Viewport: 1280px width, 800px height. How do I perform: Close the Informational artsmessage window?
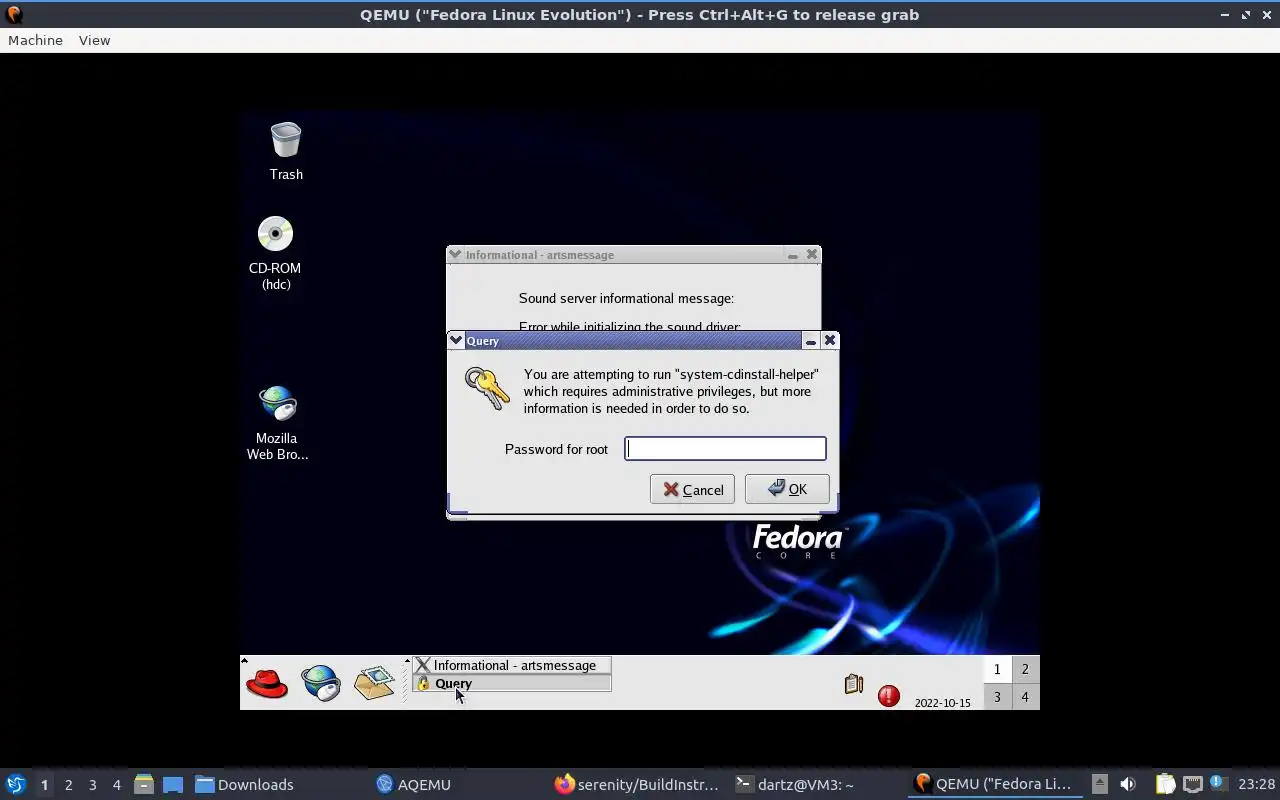pos(812,255)
